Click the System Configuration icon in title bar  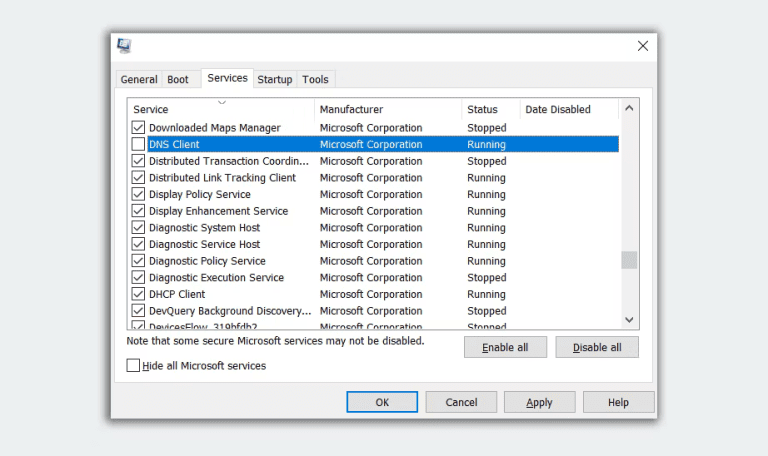124,46
